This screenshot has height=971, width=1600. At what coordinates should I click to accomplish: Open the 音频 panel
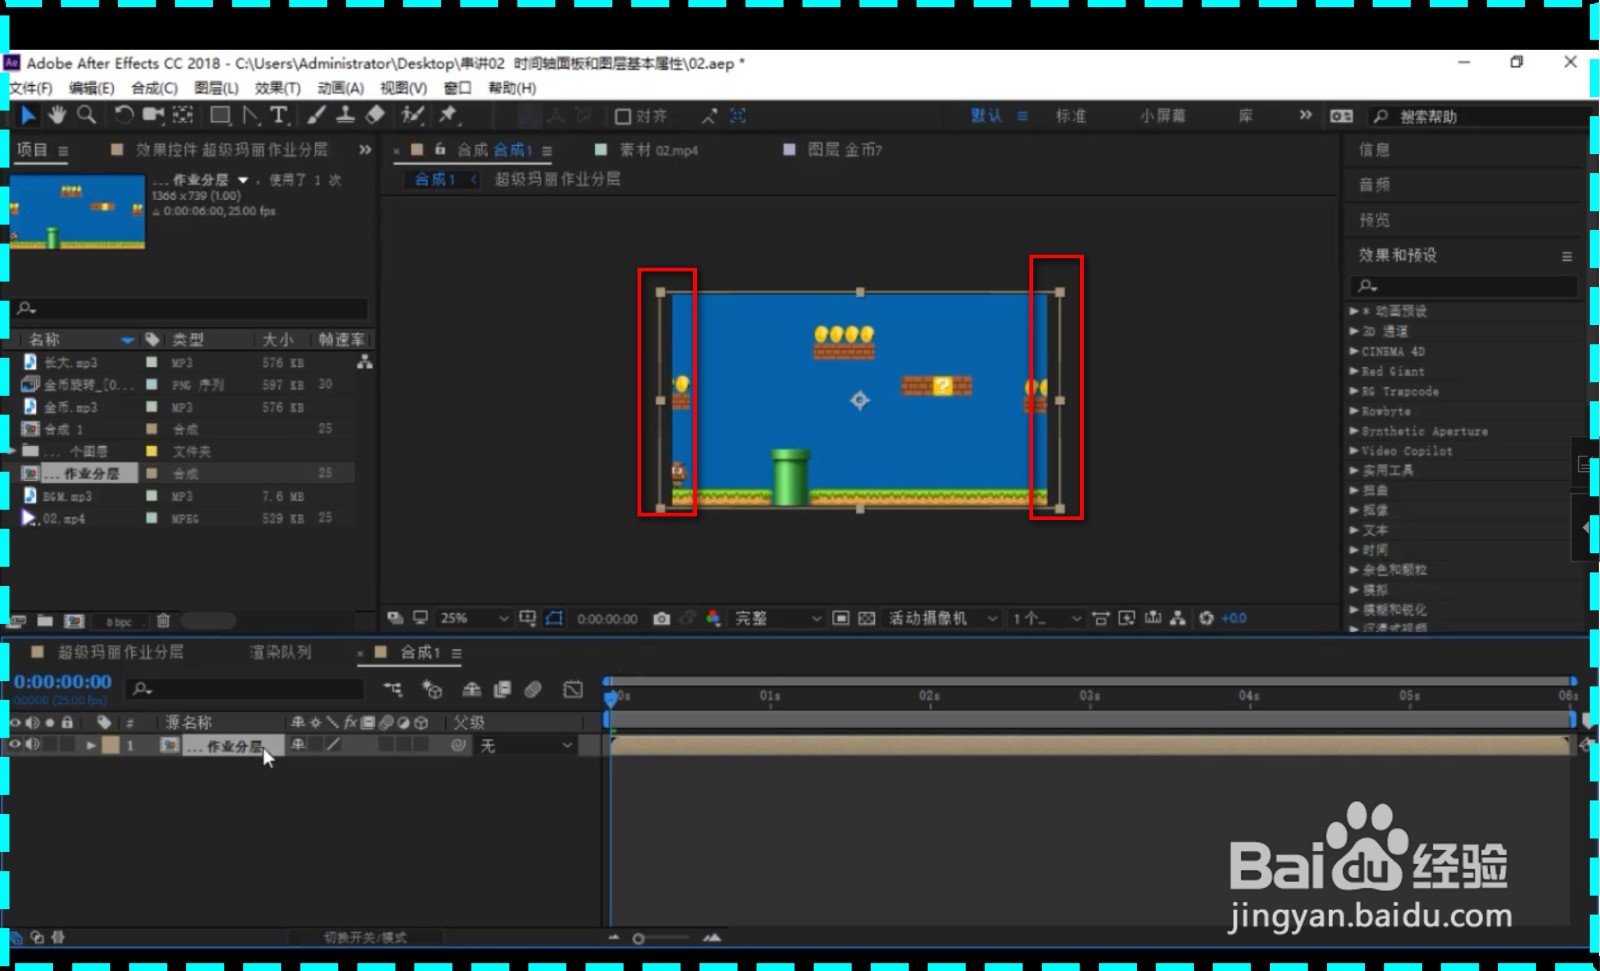click(x=1374, y=185)
